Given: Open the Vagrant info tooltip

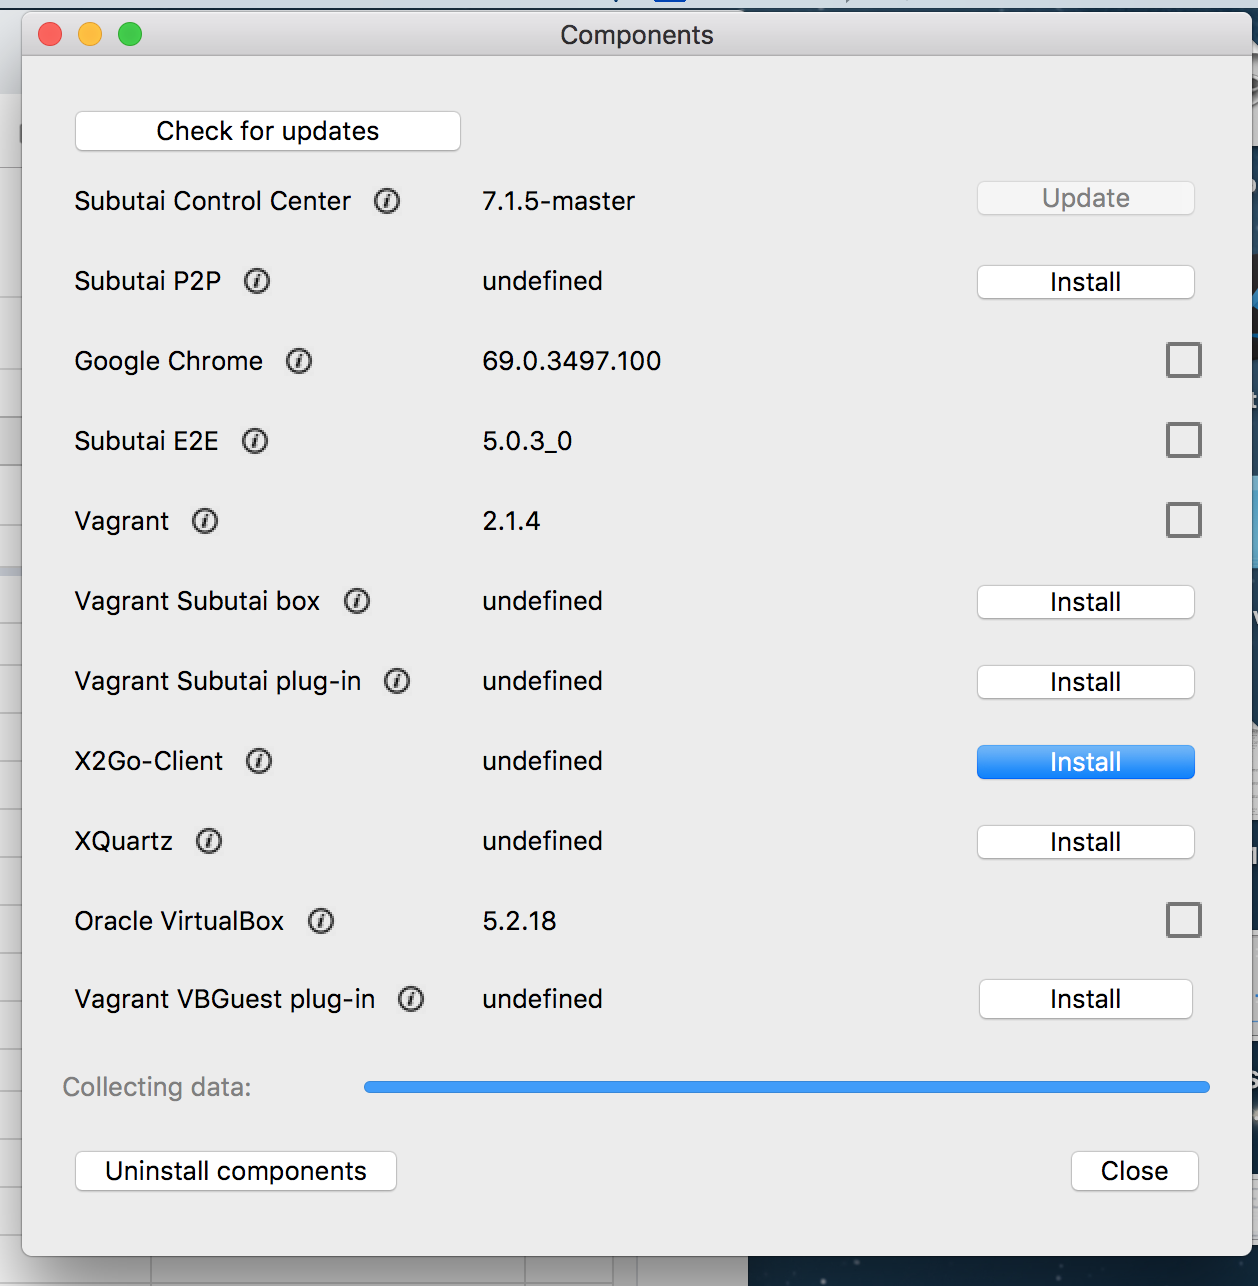Looking at the screenshot, I should click(204, 521).
